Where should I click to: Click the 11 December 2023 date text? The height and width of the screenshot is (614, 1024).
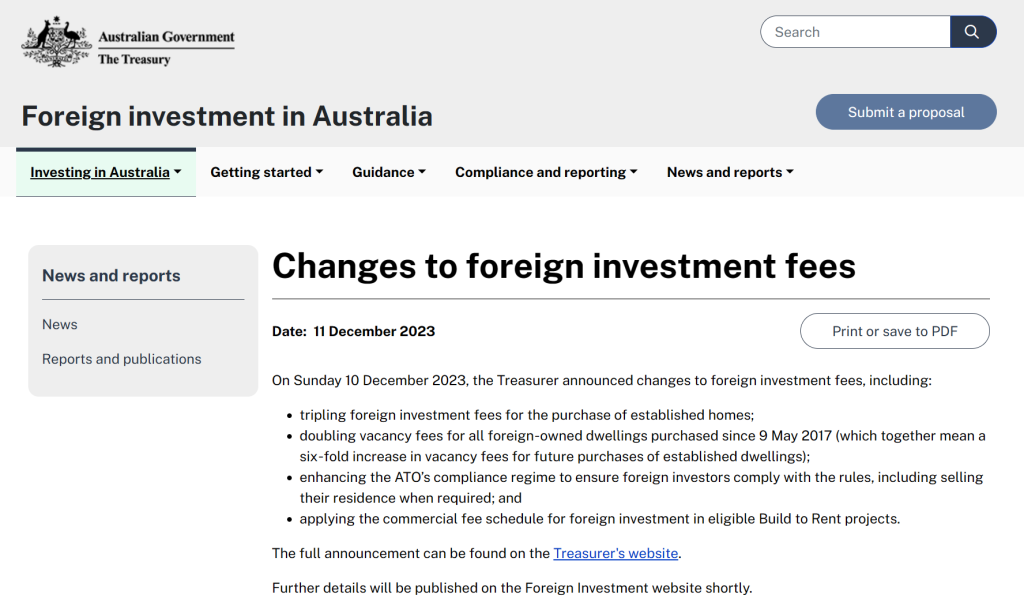pos(374,331)
